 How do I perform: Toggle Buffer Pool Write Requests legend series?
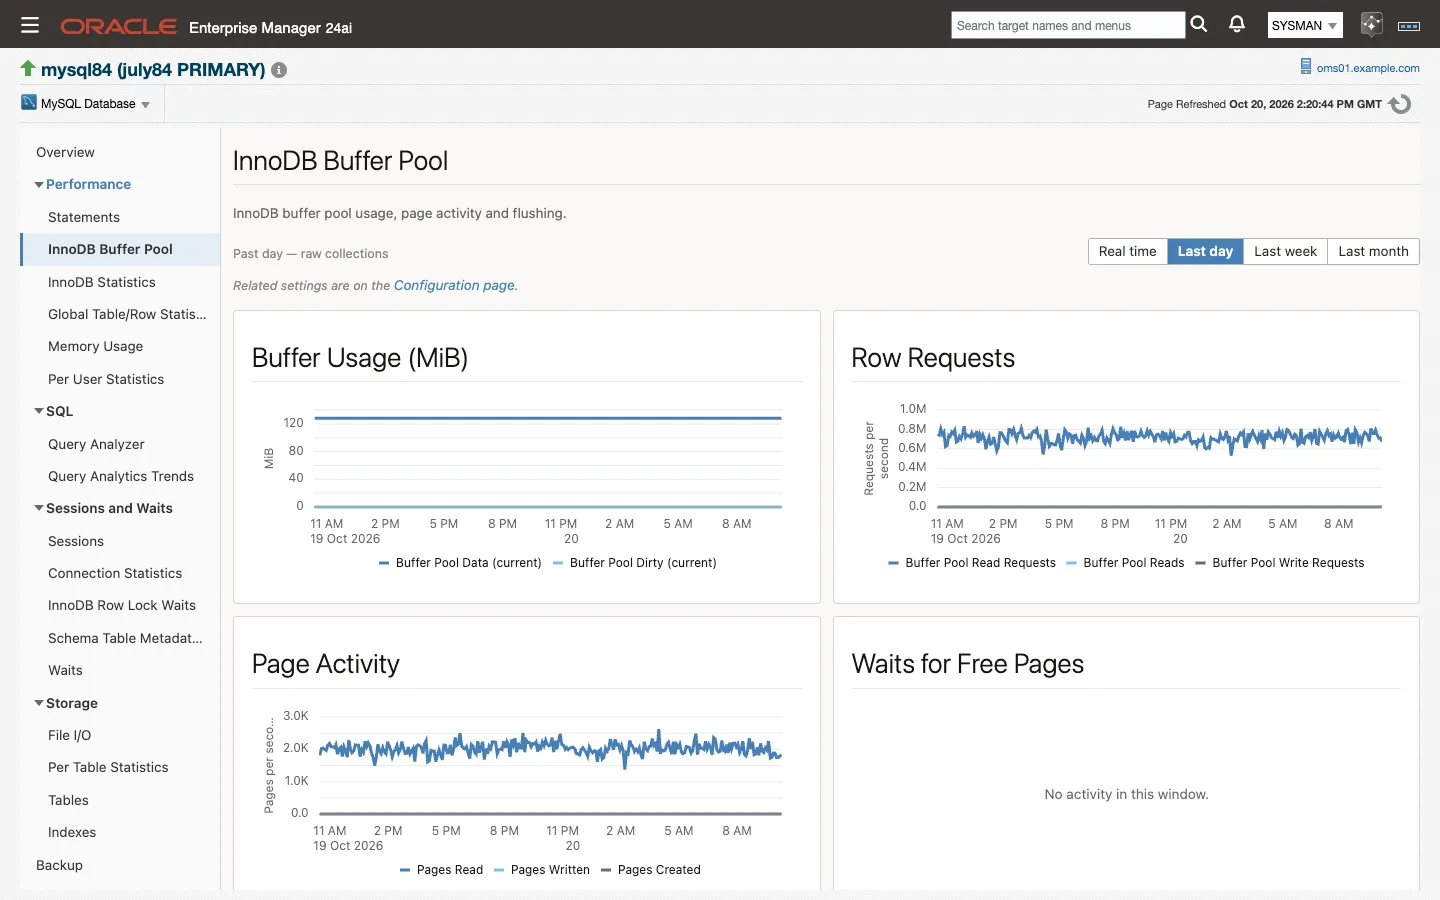coord(1279,563)
